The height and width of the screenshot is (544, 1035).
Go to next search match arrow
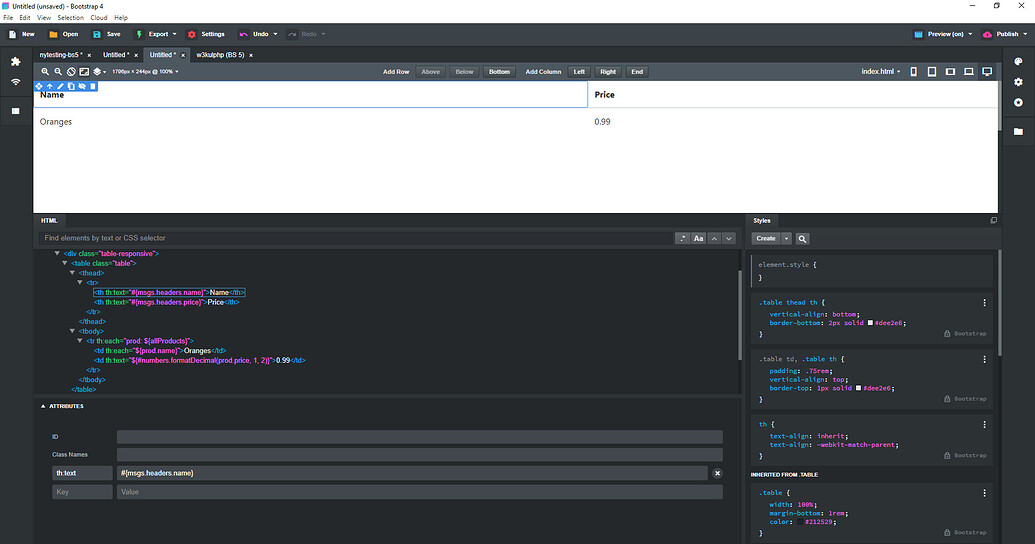click(x=729, y=238)
